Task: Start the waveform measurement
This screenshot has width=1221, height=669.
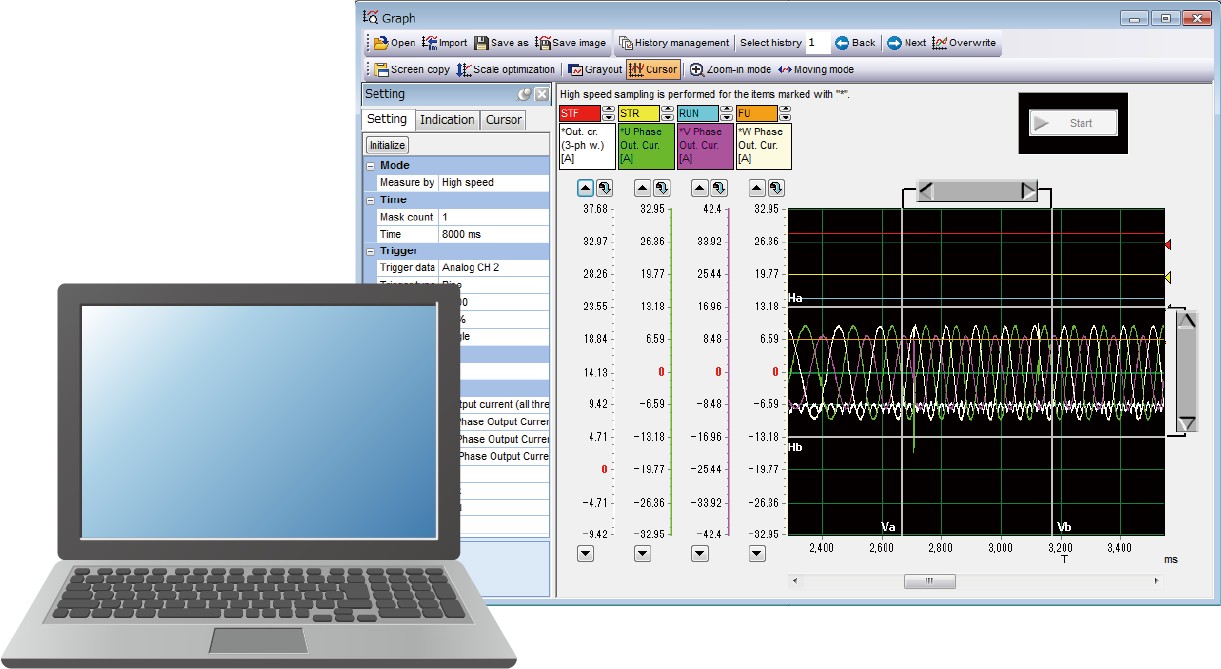Action: tap(1072, 123)
